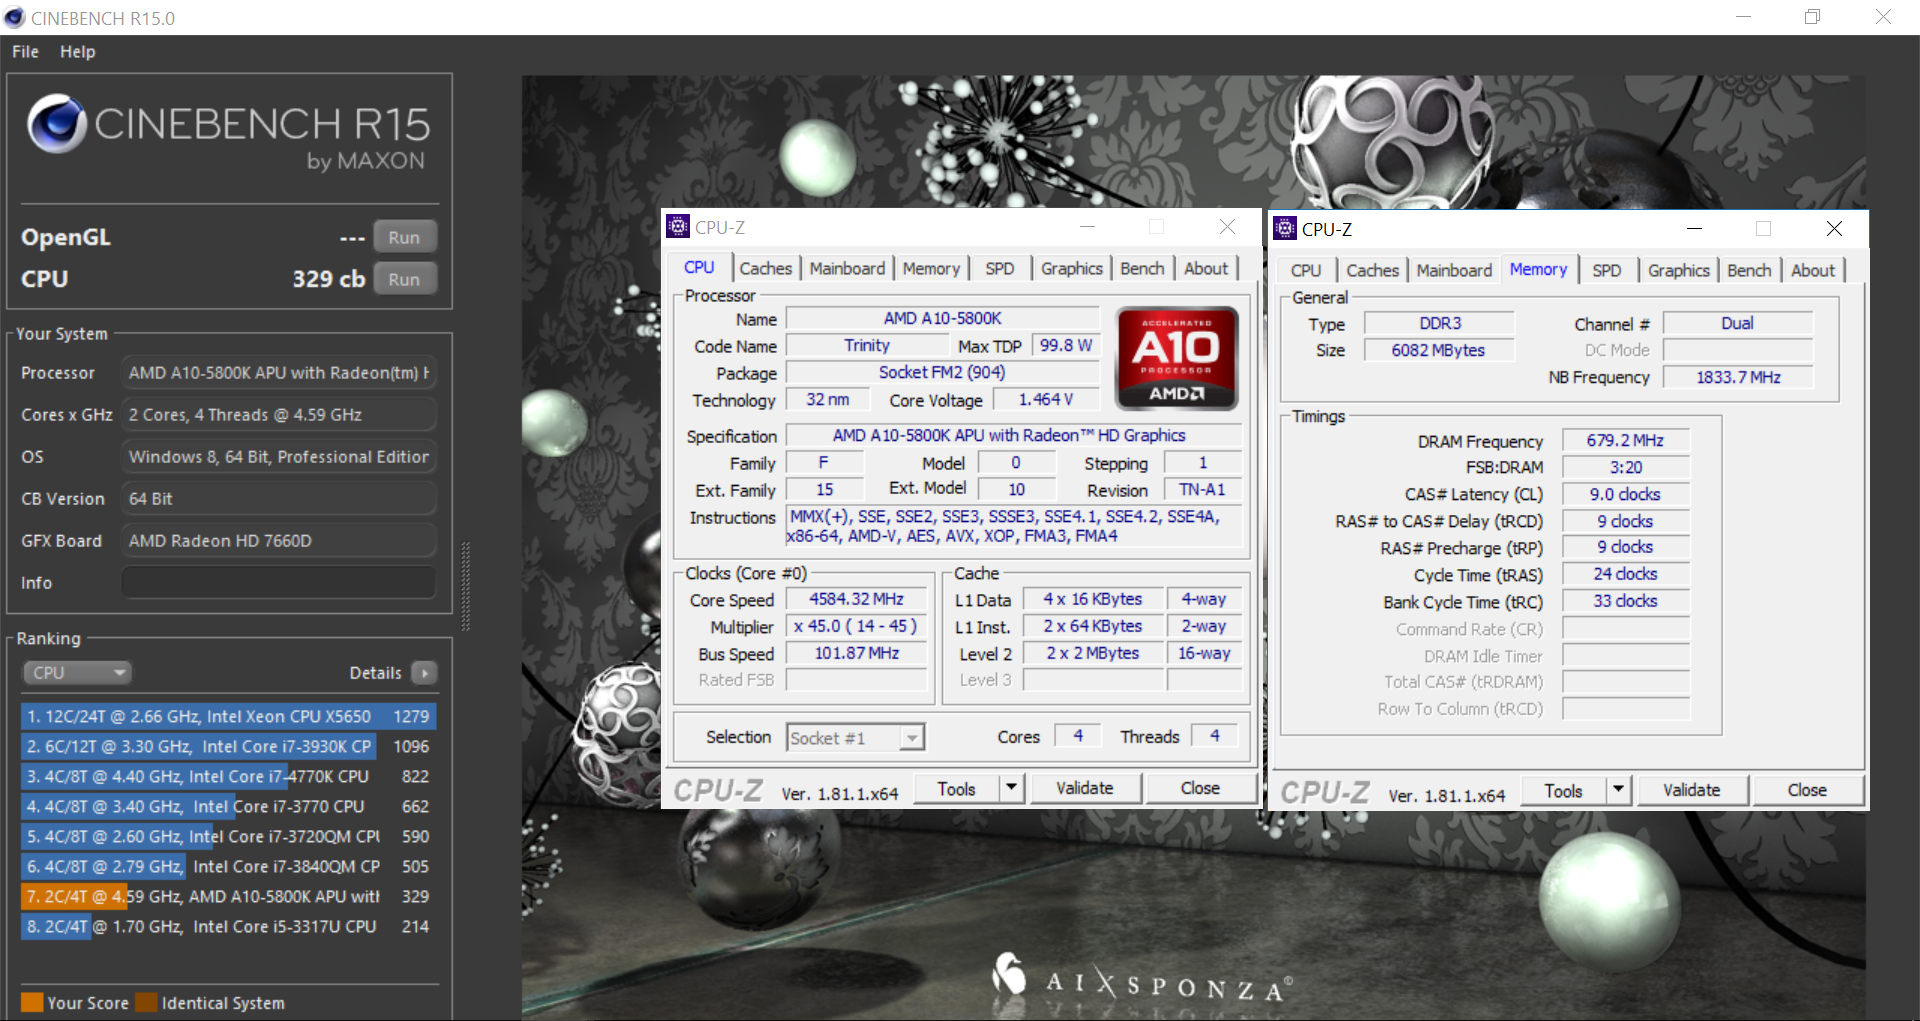The width and height of the screenshot is (1920, 1021).
Task: Switch to About tab in left CPU-Z window
Action: click(1206, 268)
